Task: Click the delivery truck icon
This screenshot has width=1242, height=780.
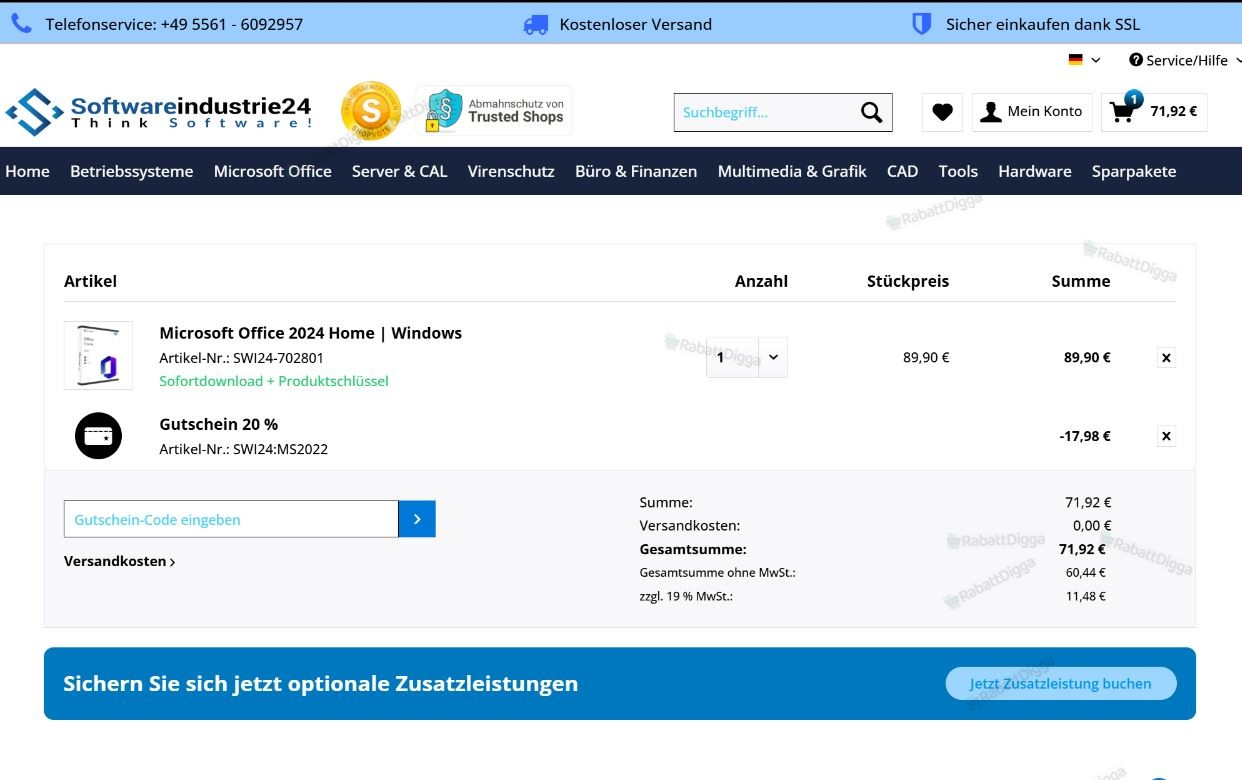Action: [x=536, y=25]
